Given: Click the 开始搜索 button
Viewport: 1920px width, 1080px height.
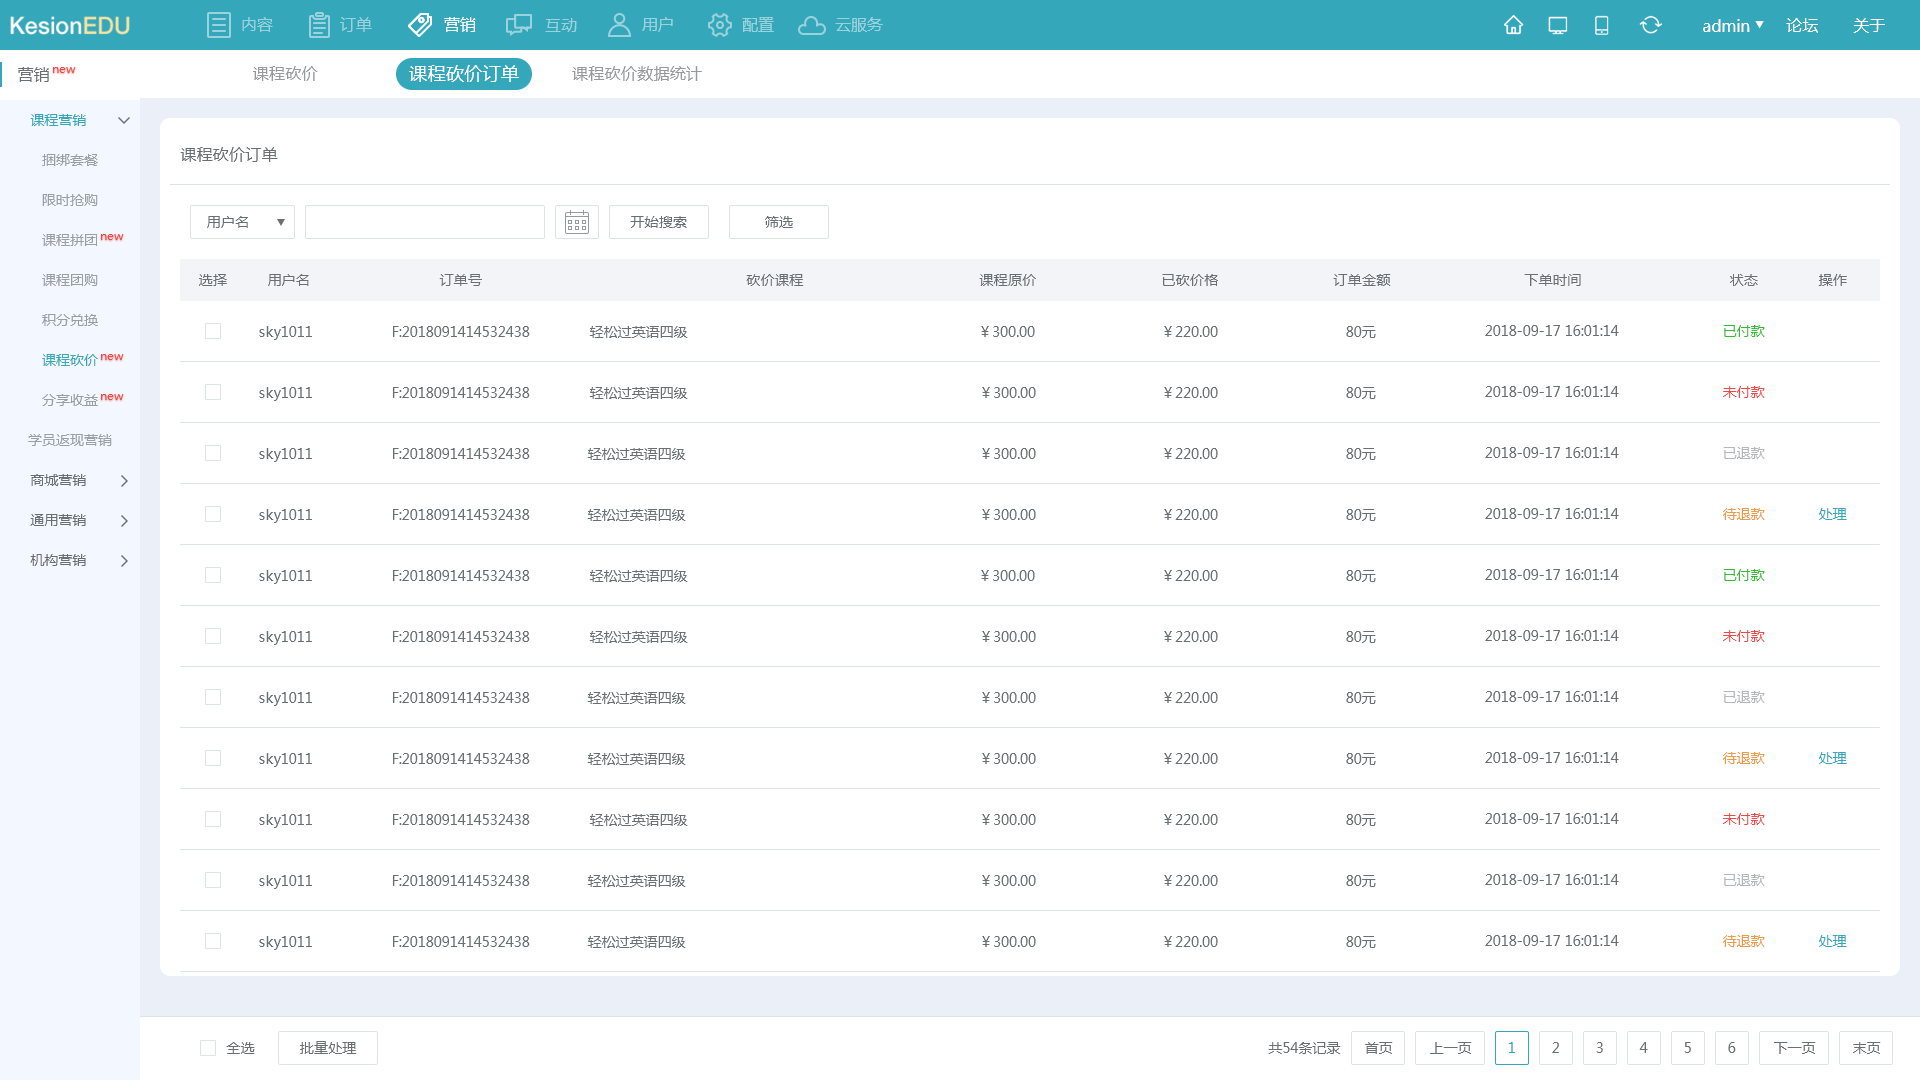Looking at the screenshot, I should click(658, 222).
